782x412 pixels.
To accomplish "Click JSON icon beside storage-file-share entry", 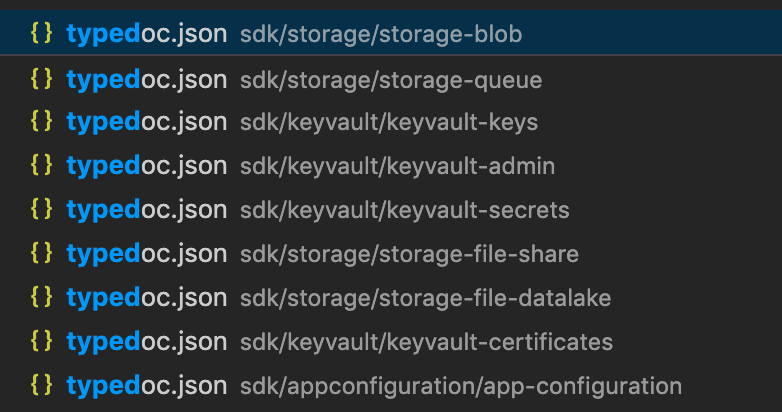I will (x=41, y=253).
